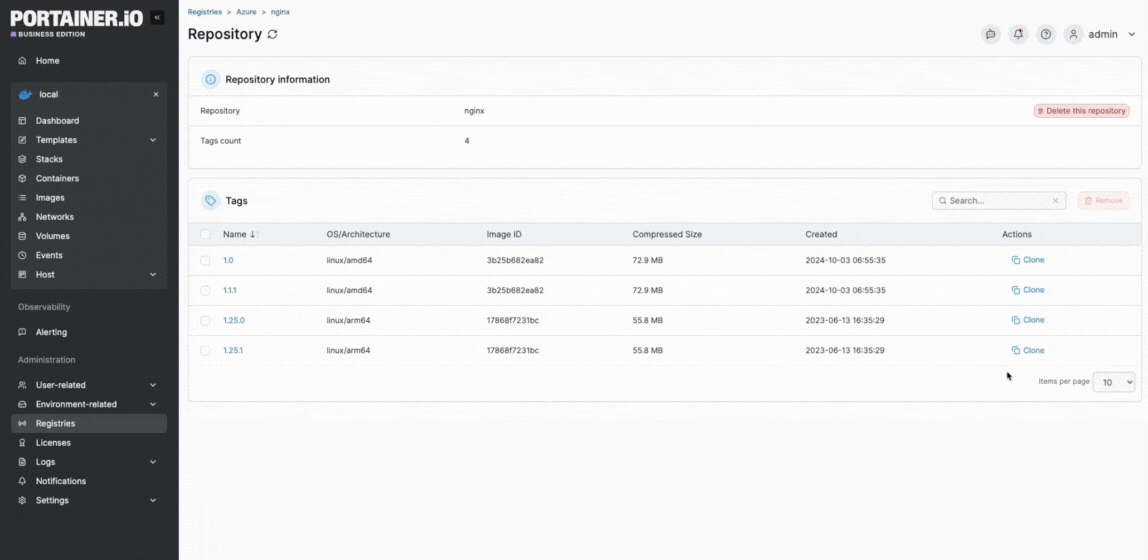Click the admin user avatar icon

[x=1073, y=34]
